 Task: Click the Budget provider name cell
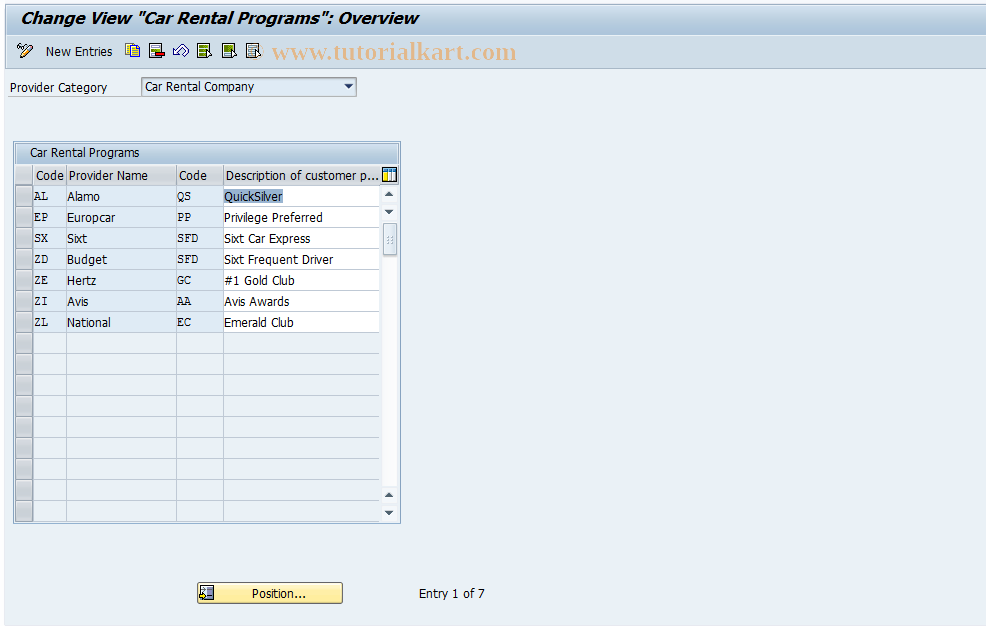point(121,260)
